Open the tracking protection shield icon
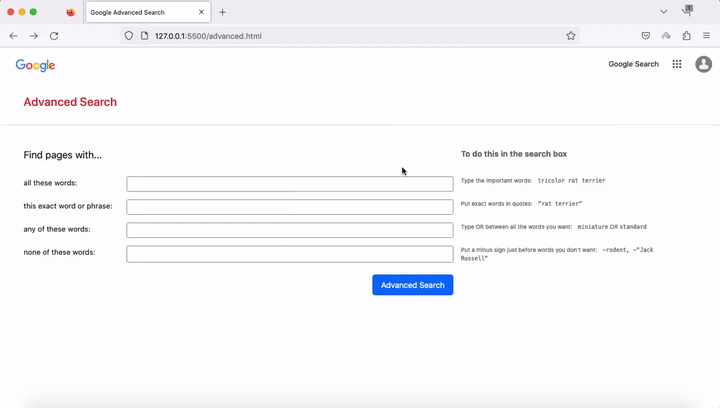This screenshot has width=720, height=408. (129, 36)
